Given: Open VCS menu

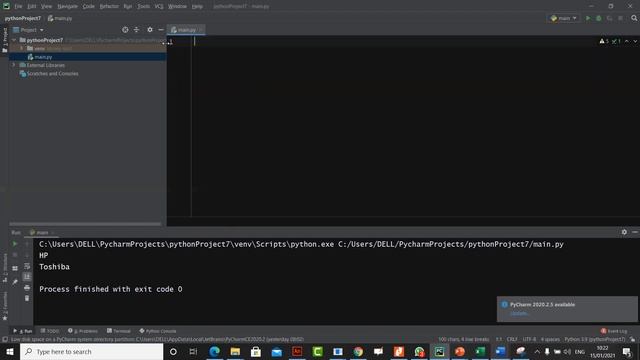Looking at the screenshot, I should [159, 6].
